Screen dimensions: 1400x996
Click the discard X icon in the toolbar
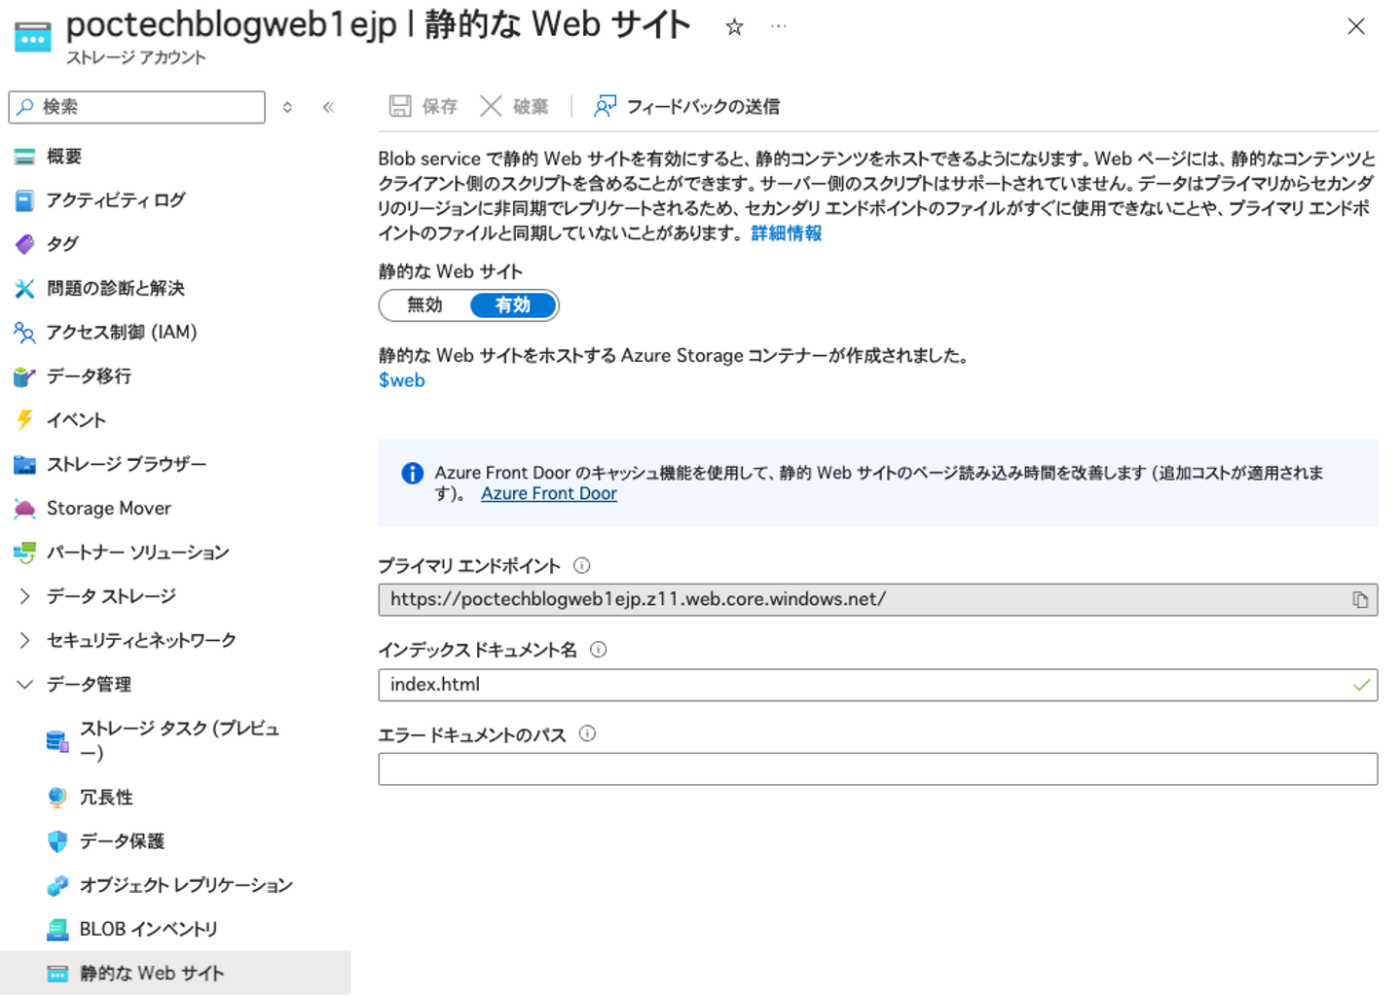point(490,106)
